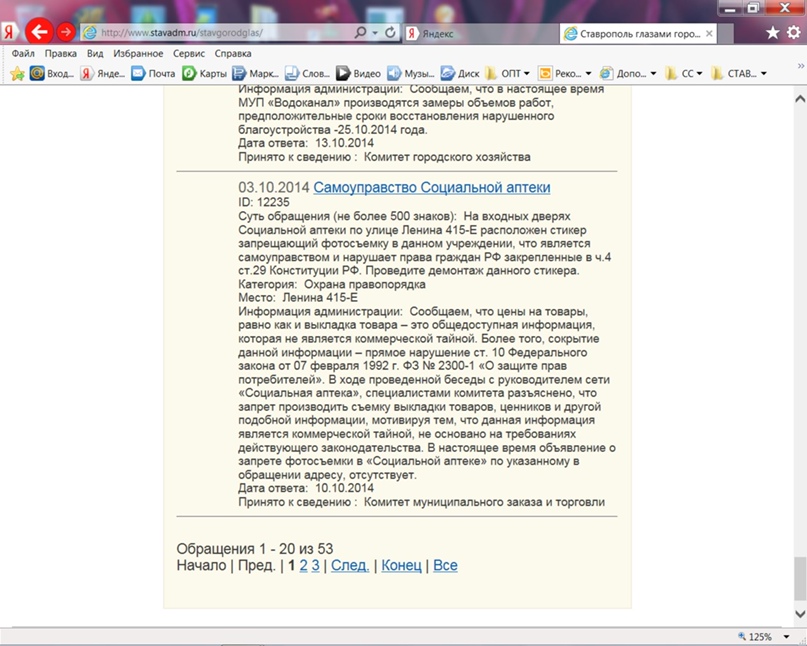Click the browser back arrow button
This screenshot has height=646, width=807.
point(38,32)
